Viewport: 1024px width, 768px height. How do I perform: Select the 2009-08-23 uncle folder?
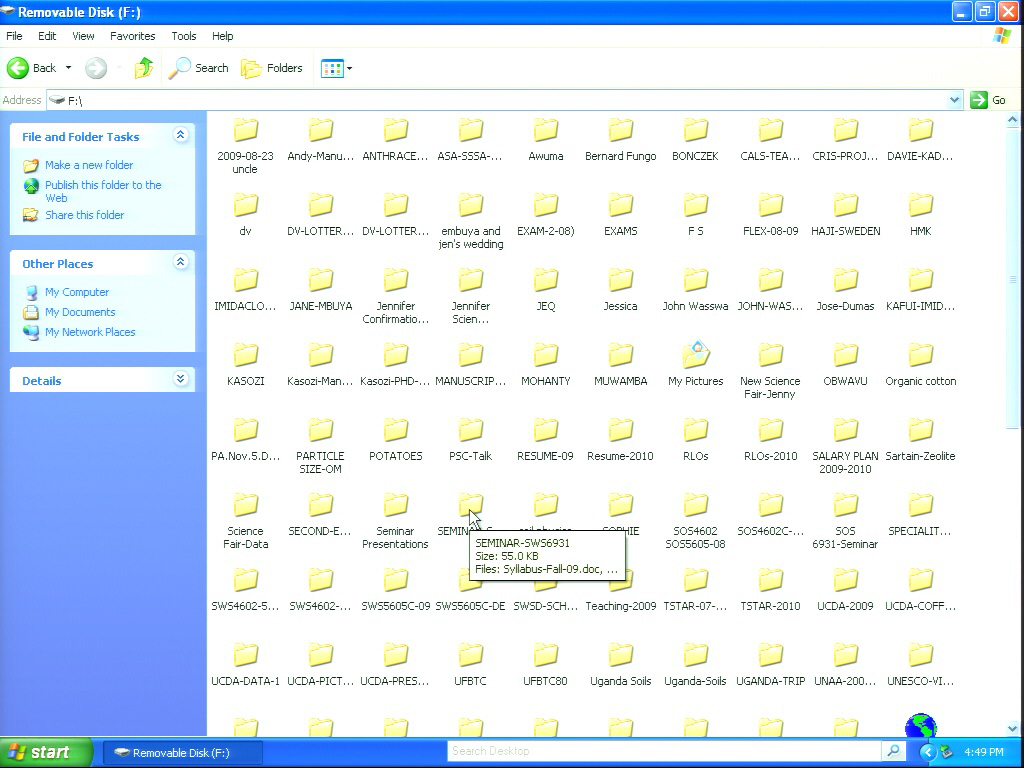coord(246,146)
